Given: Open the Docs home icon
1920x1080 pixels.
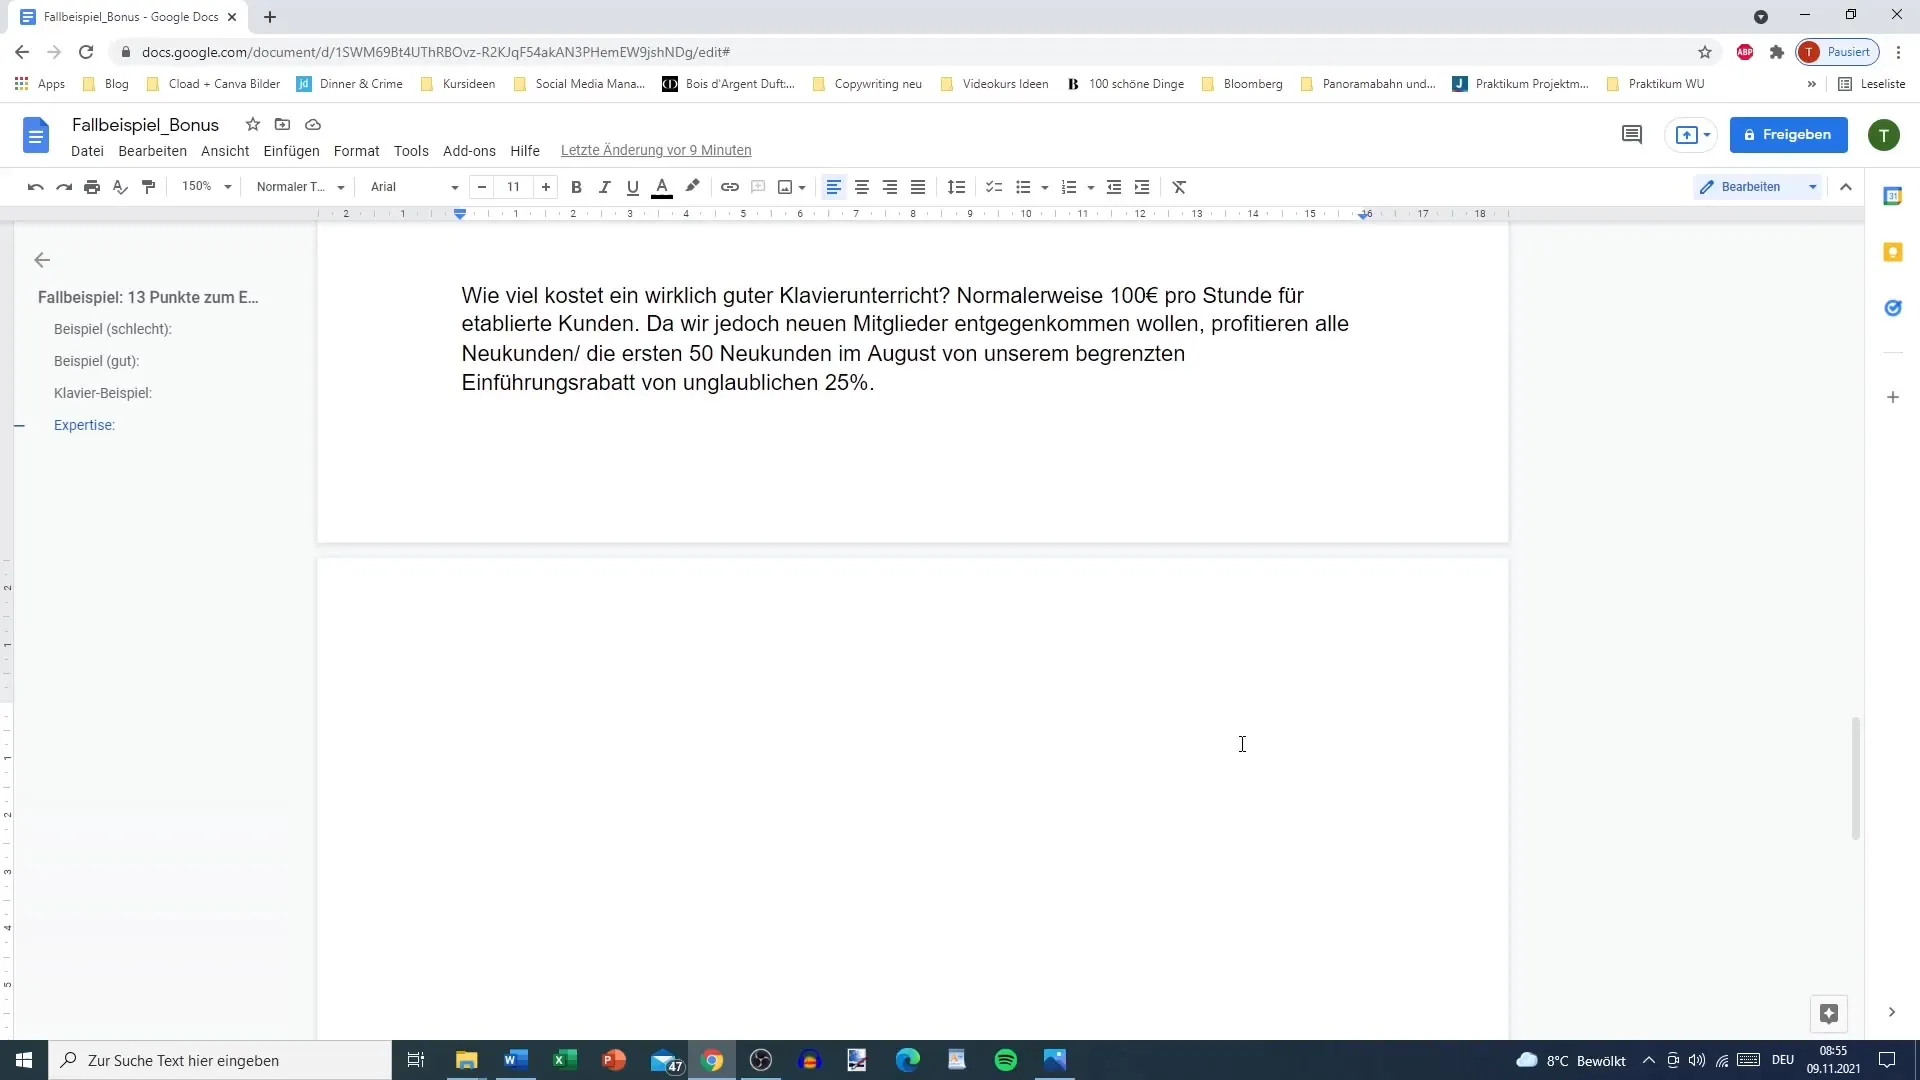Looking at the screenshot, I should tap(36, 135).
